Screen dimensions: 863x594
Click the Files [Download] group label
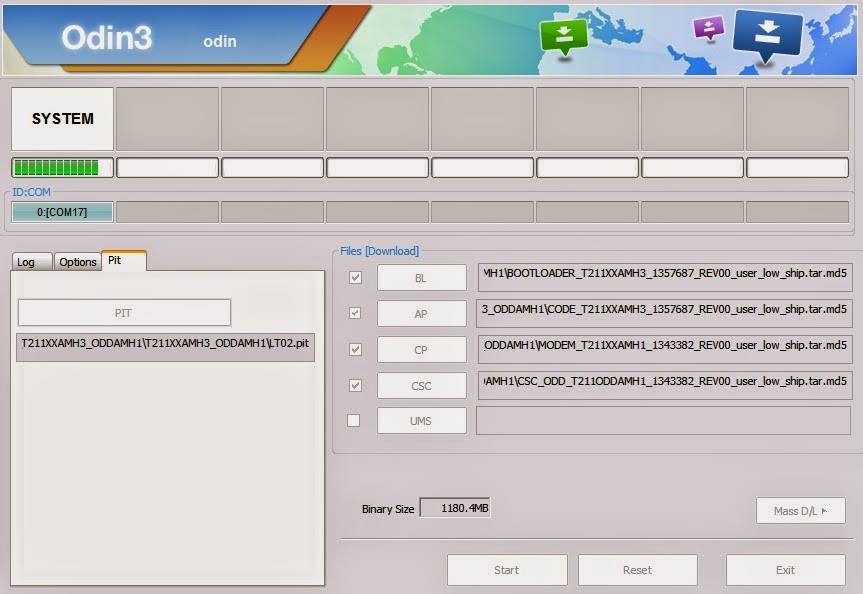coord(379,251)
